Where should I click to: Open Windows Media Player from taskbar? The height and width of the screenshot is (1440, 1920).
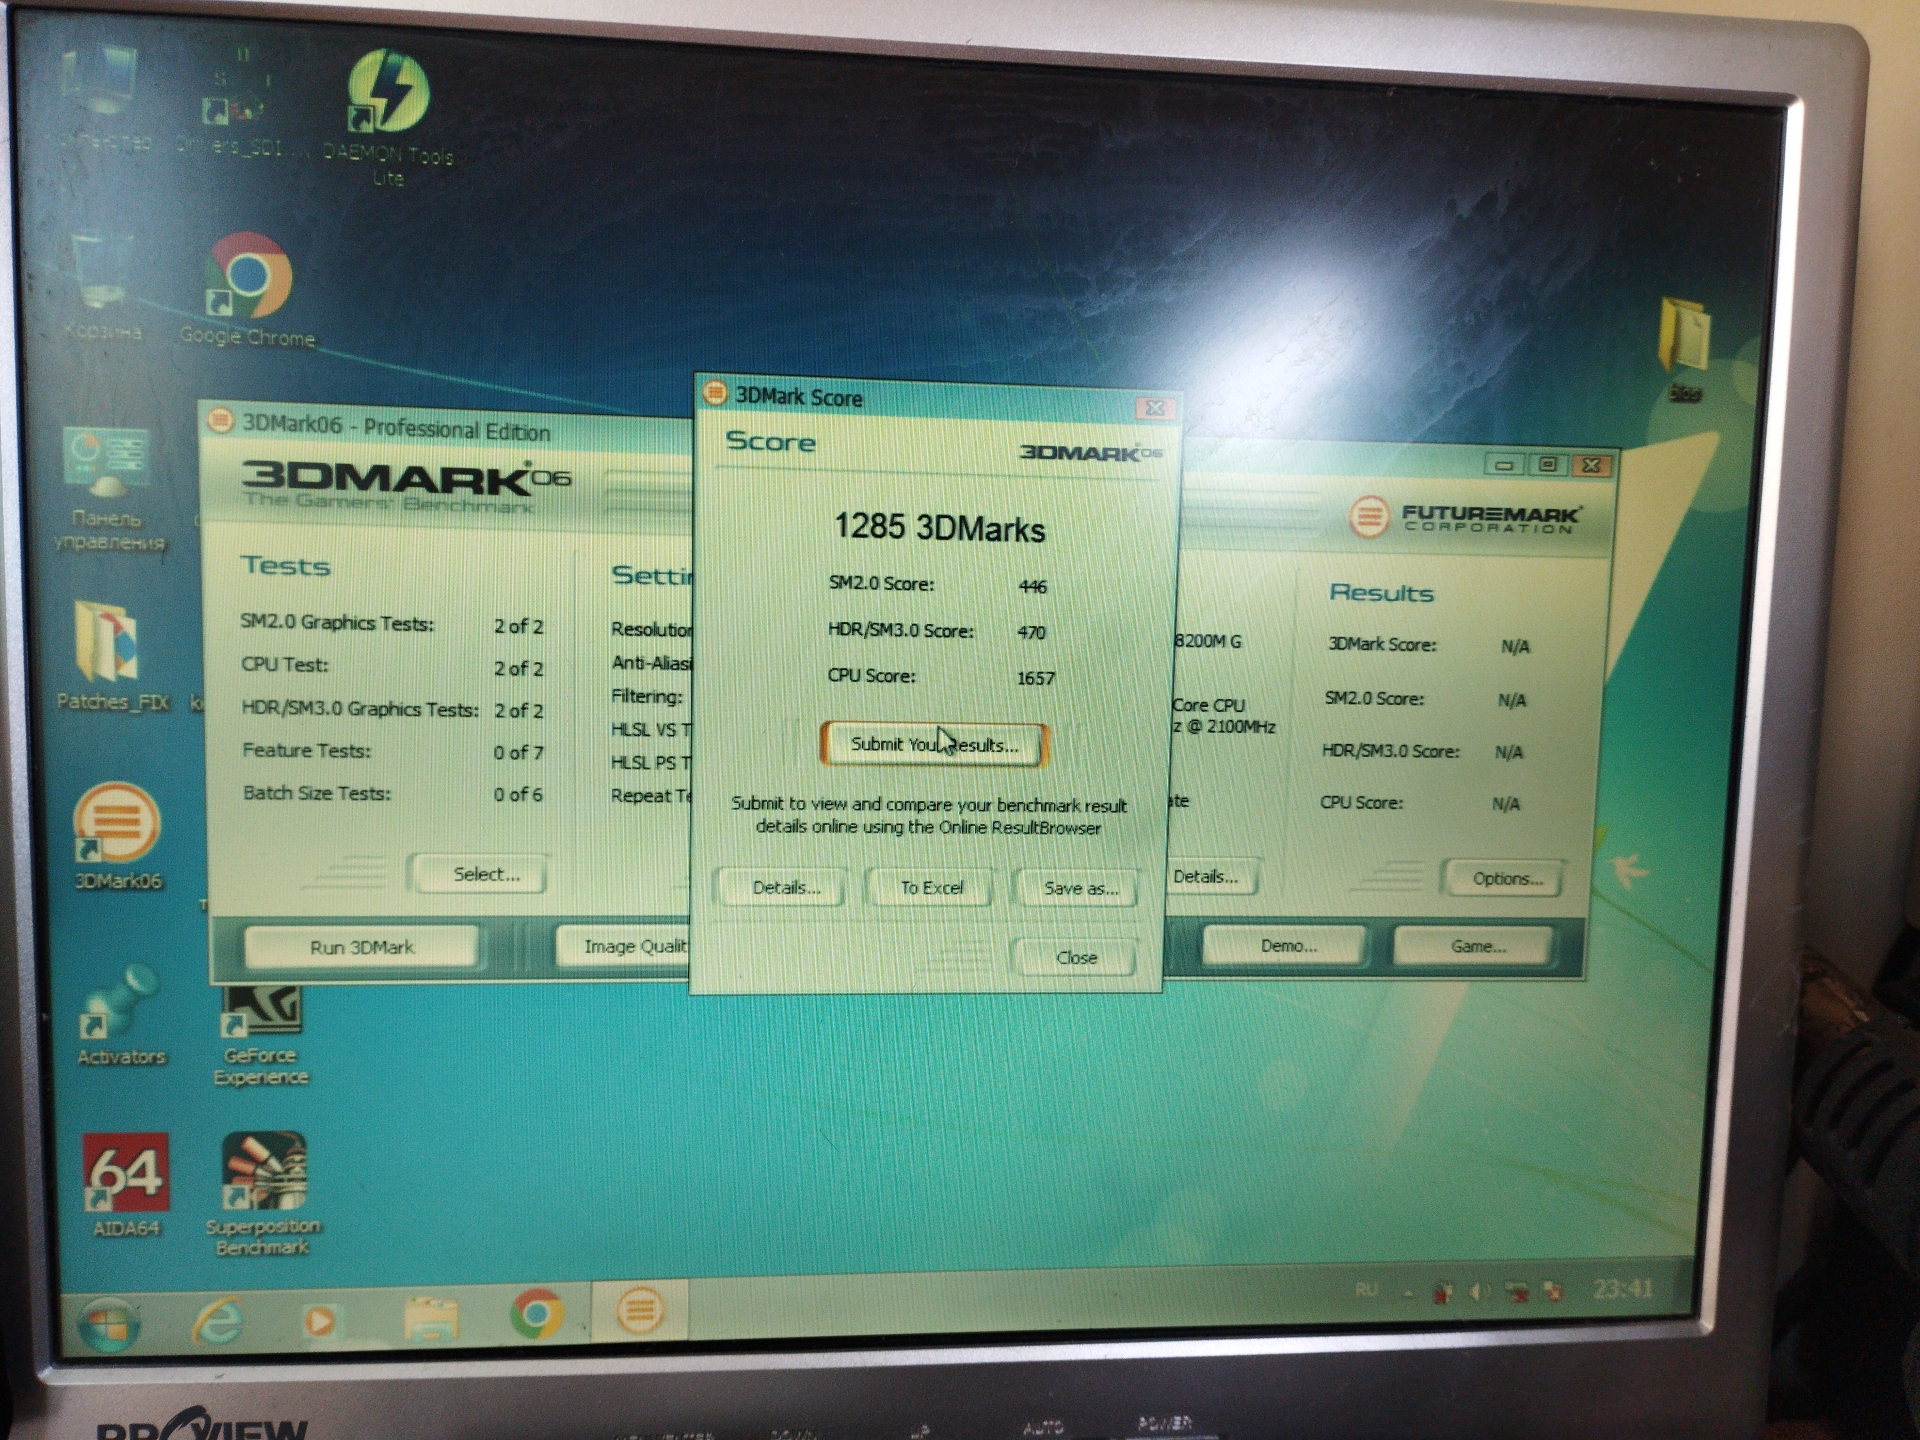(x=319, y=1320)
